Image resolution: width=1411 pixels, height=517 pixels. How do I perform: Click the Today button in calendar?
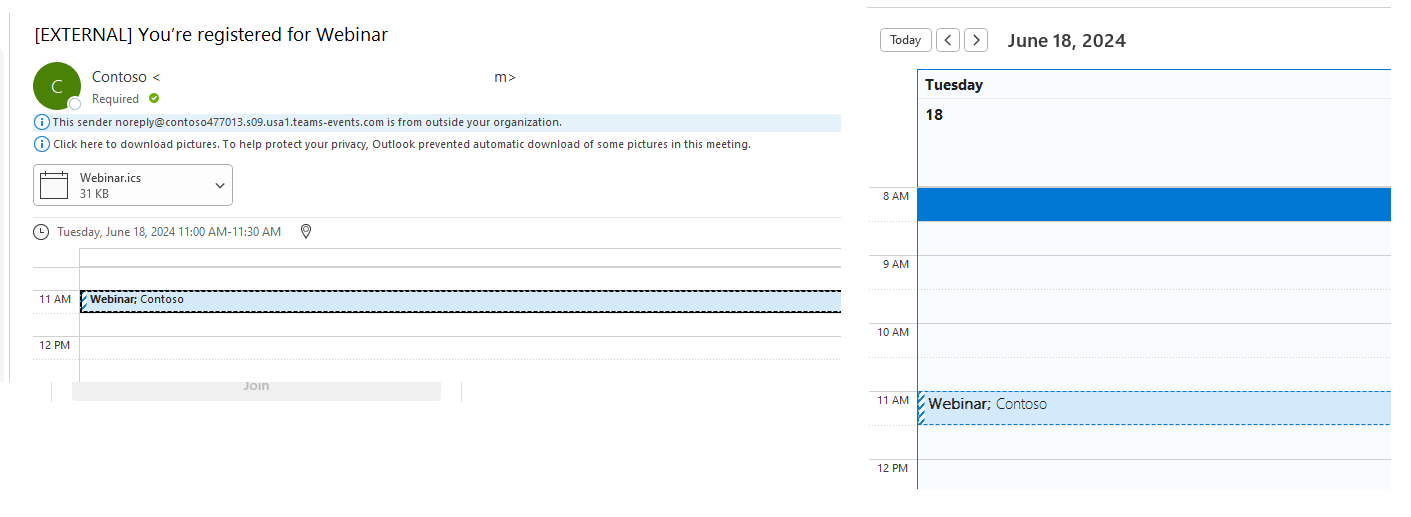pos(905,40)
